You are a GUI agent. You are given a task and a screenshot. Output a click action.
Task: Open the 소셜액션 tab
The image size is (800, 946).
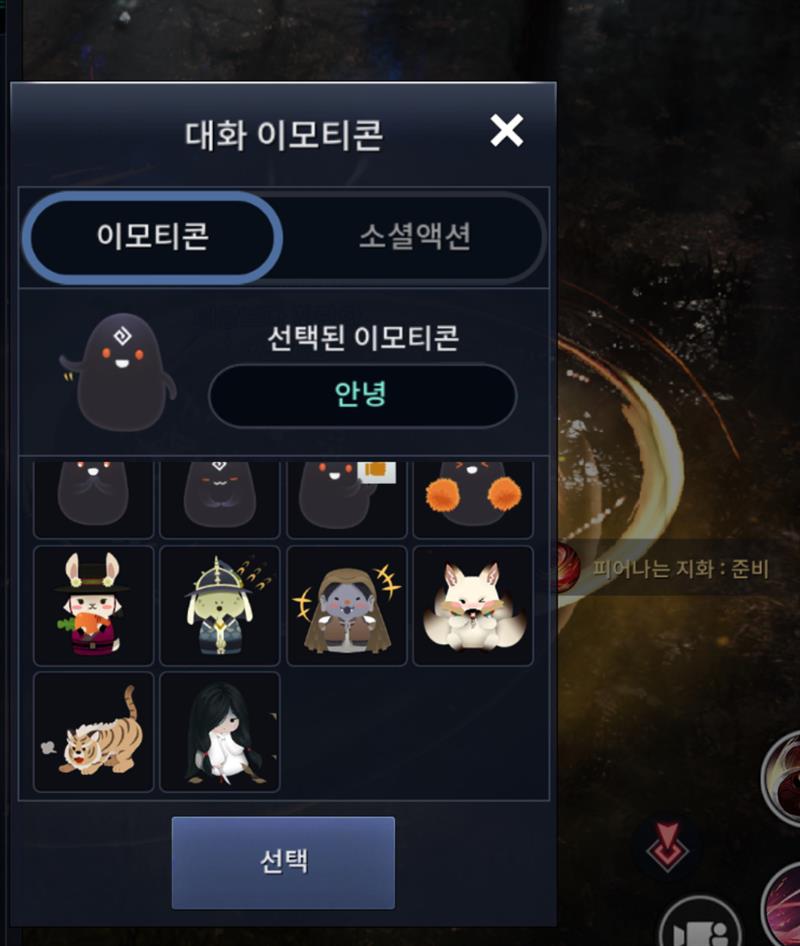coord(415,236)
